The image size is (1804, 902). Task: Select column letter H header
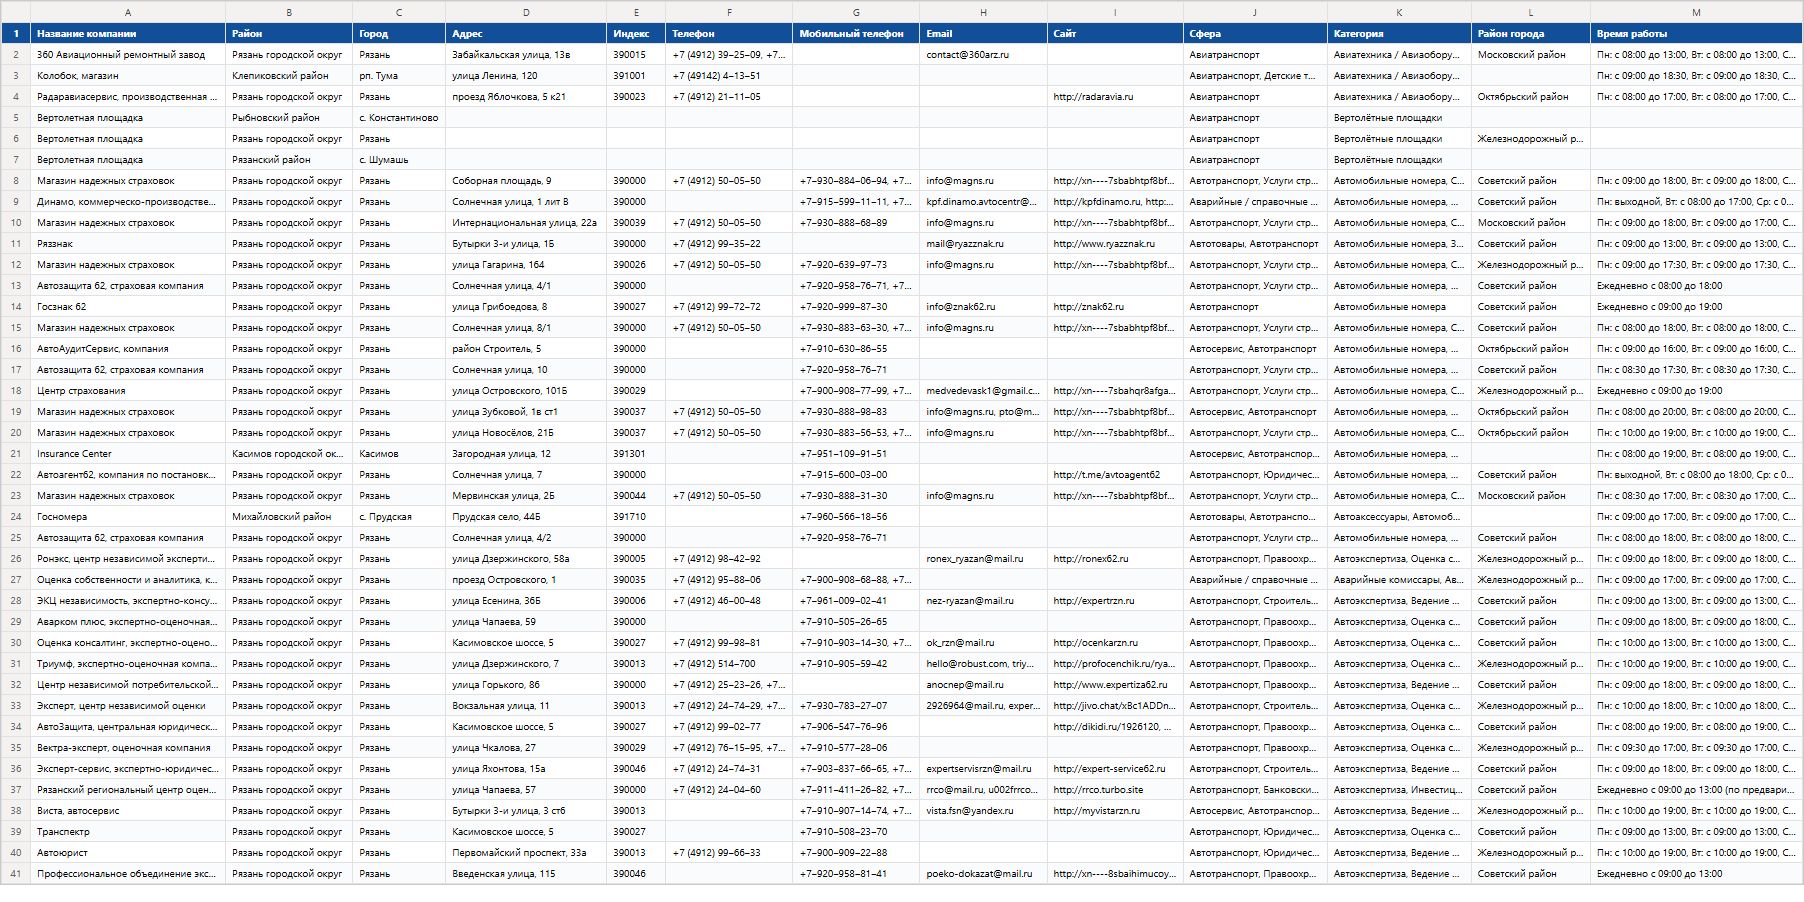(x=983, y=12)
